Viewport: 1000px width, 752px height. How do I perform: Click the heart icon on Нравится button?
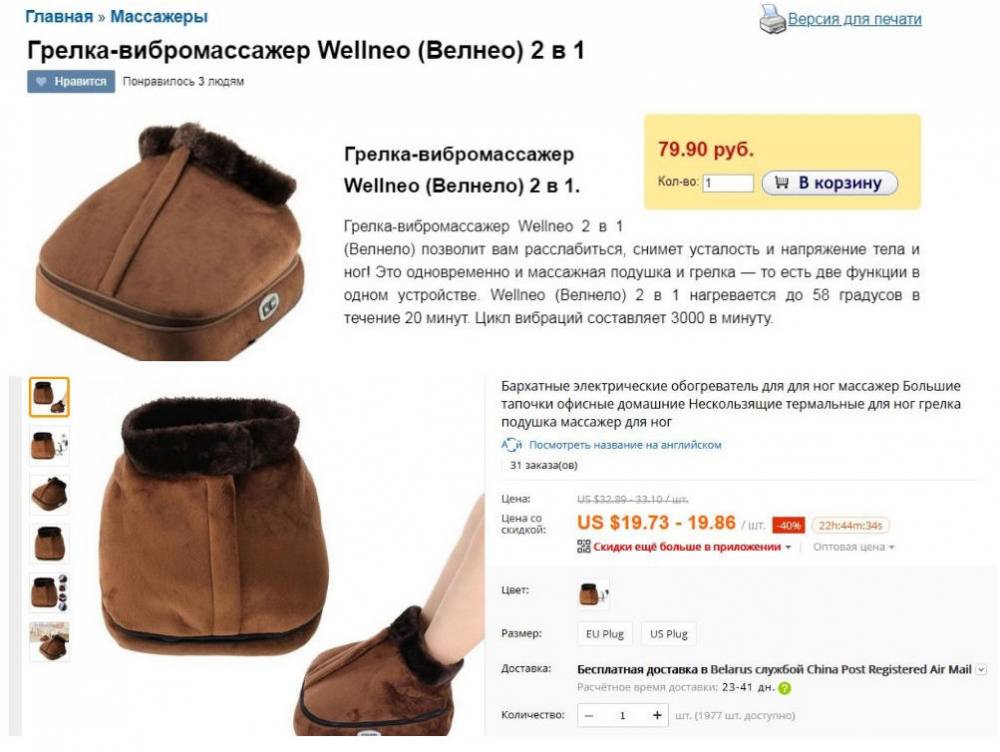tap(41, 82)
